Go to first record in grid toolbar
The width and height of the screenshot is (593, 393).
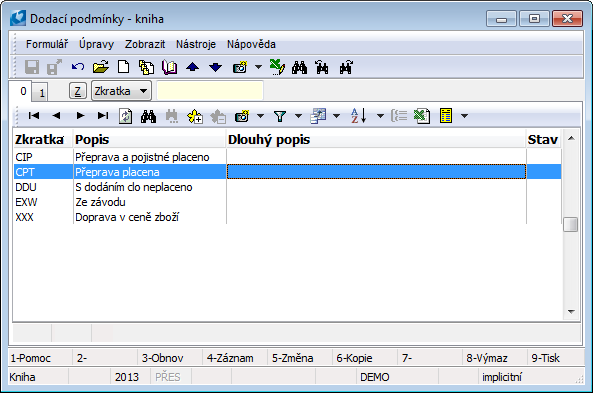(x=34, y=116)
